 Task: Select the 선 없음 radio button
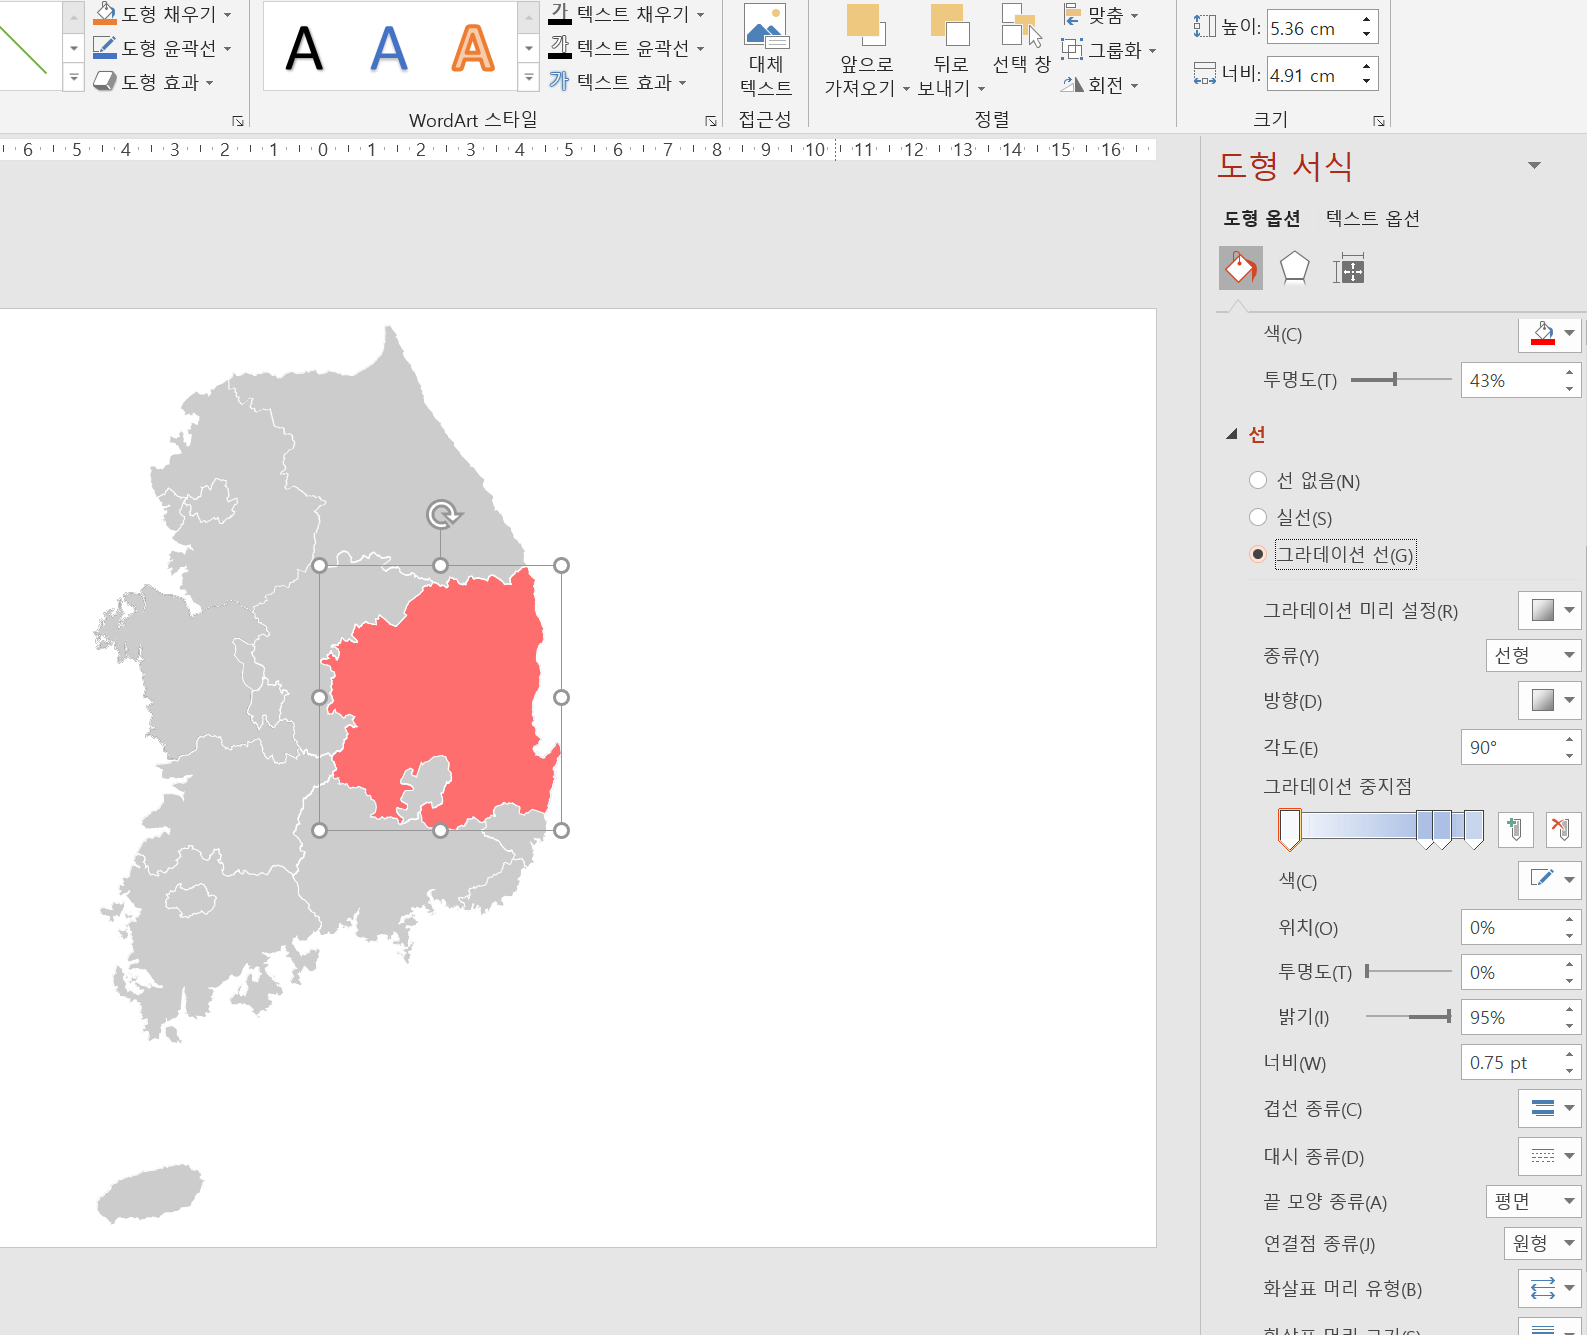pyautogui.click(x=1258, y=480)
